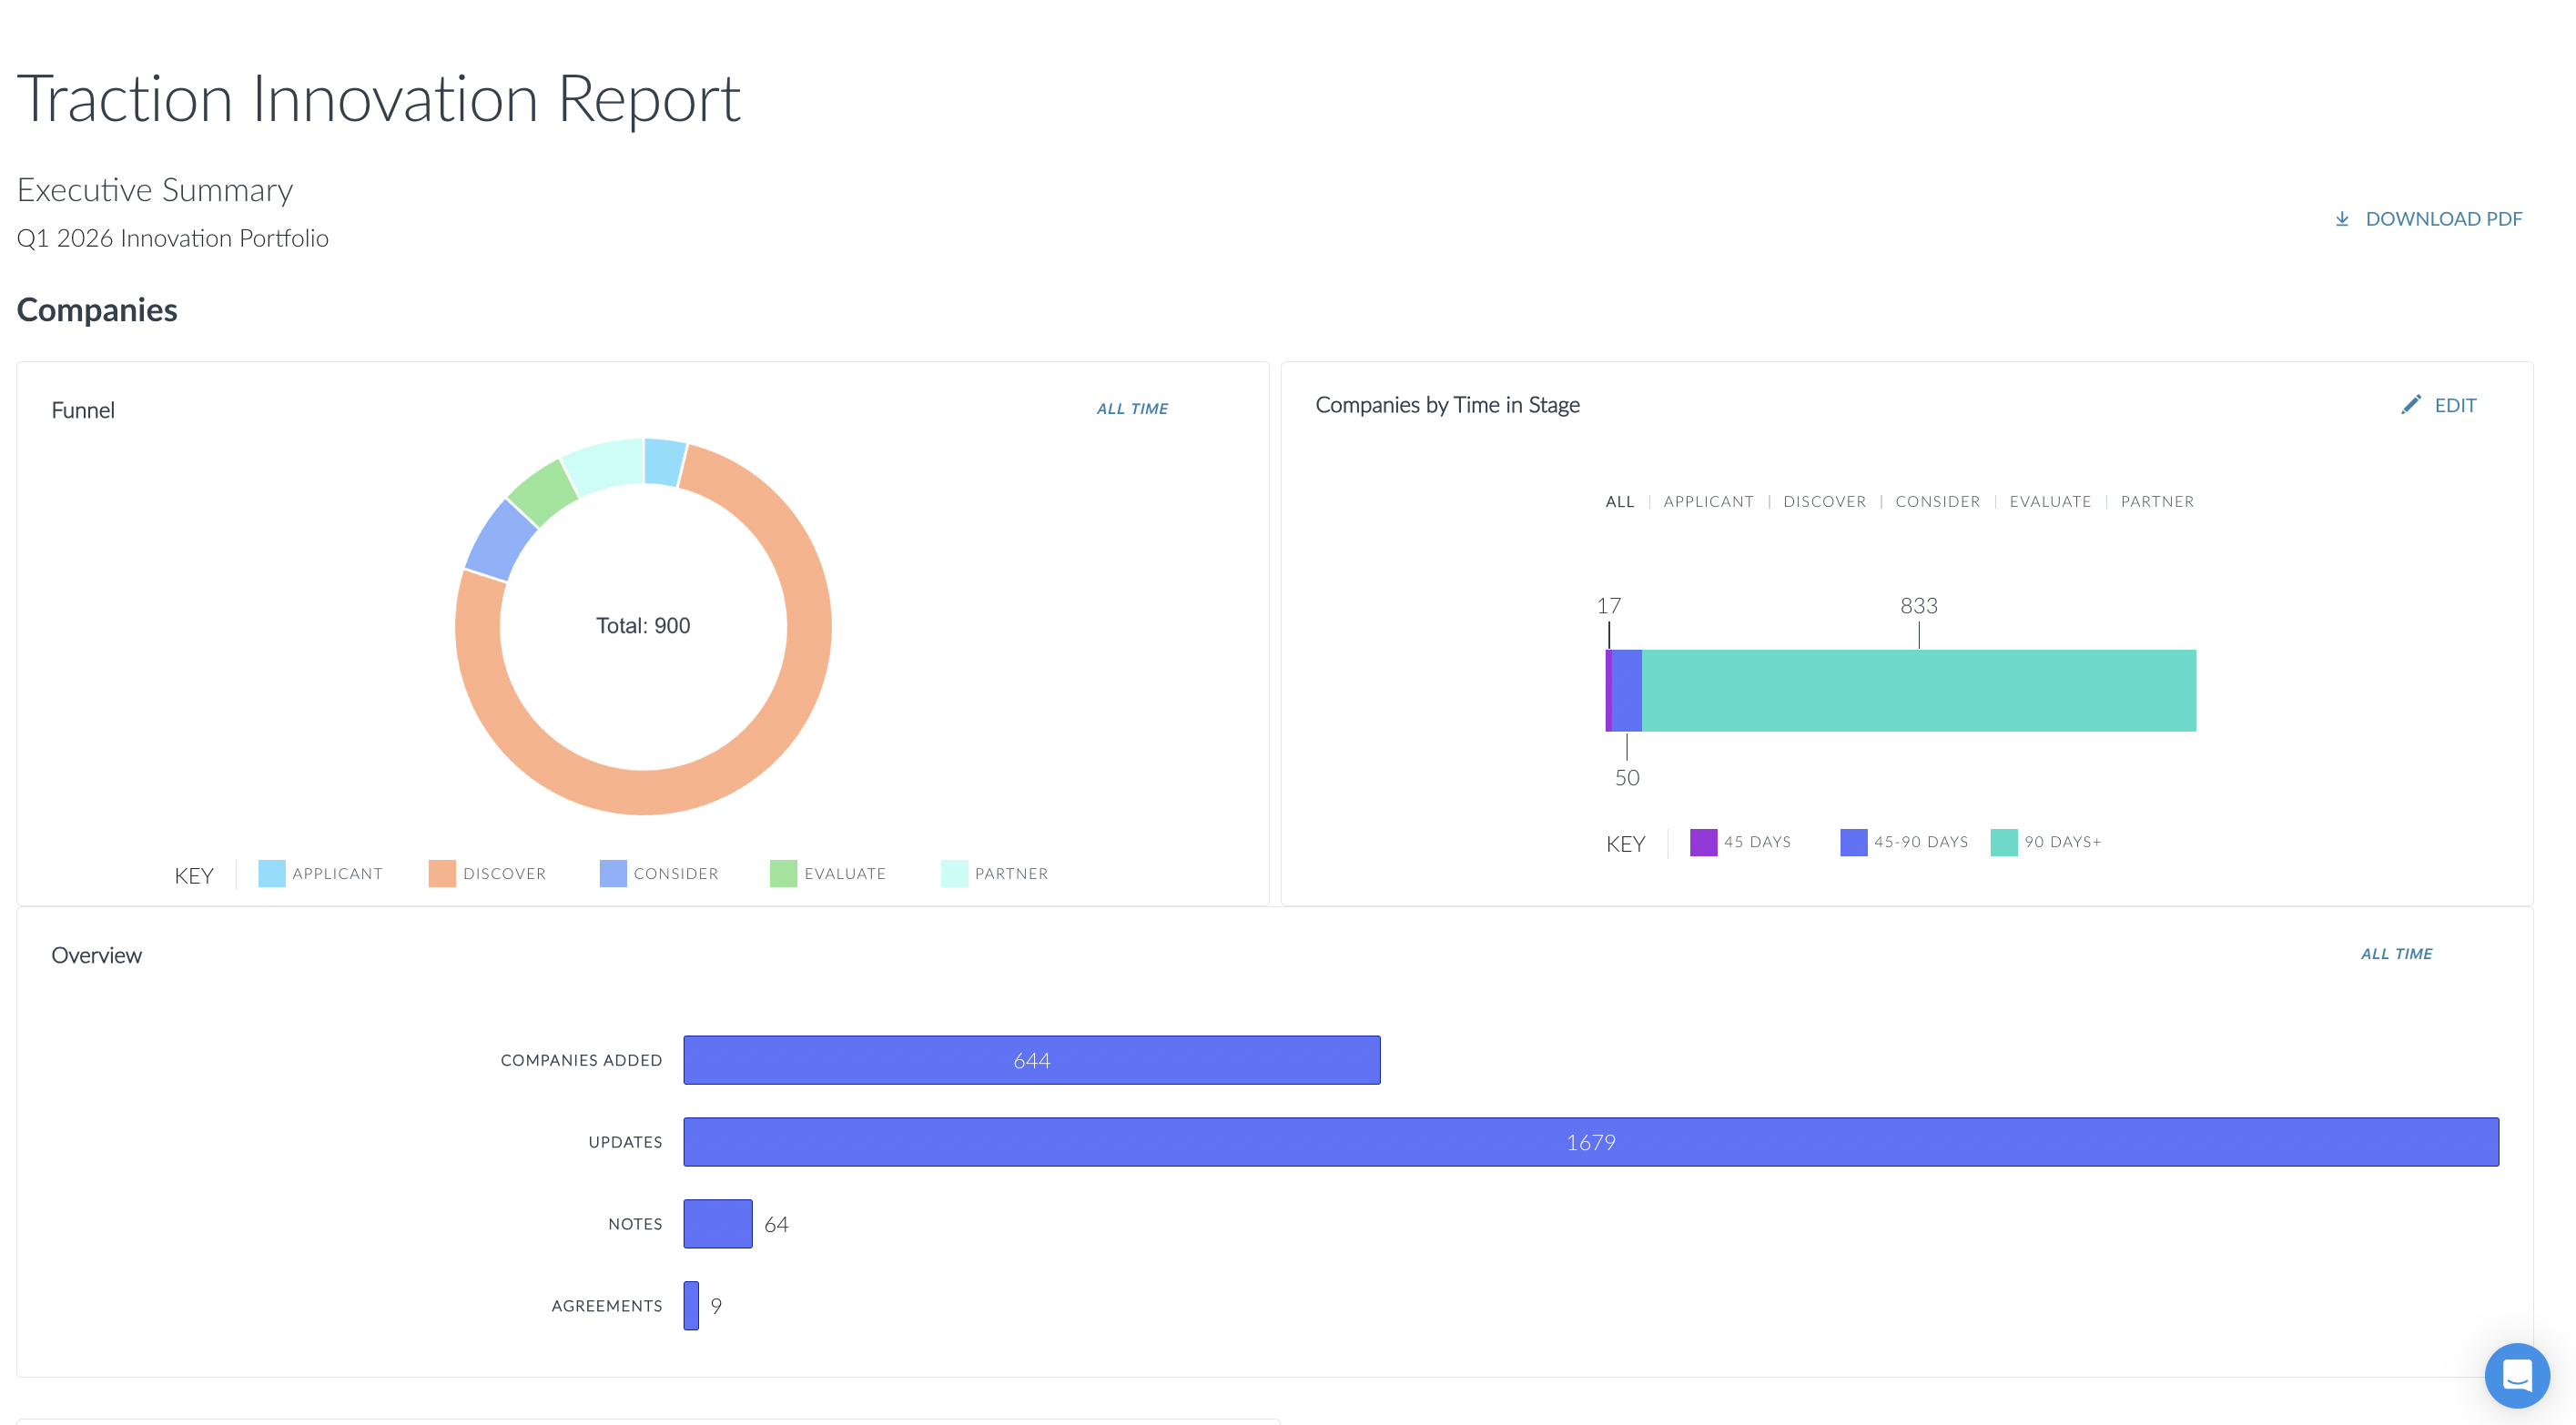Click Edit on Companies by Time in Stage
The height and width of the screenshot is (1425, 2576).
(x=2455, y=405)
